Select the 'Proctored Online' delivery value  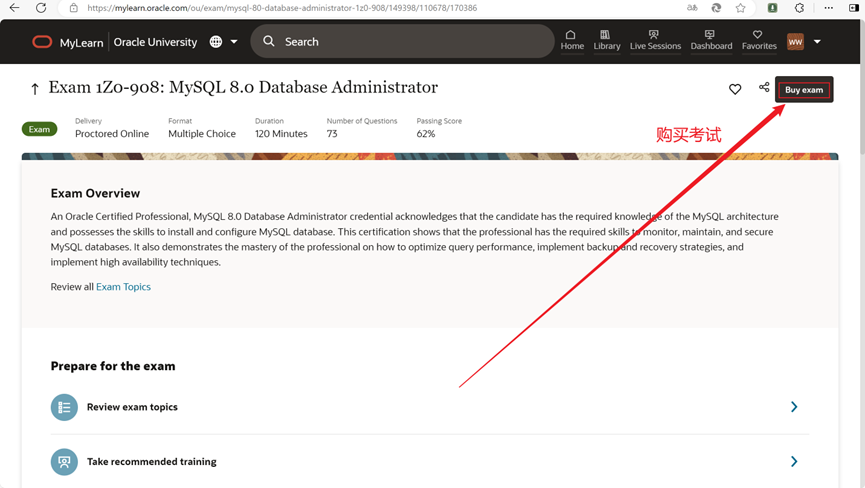coord(112,133)
